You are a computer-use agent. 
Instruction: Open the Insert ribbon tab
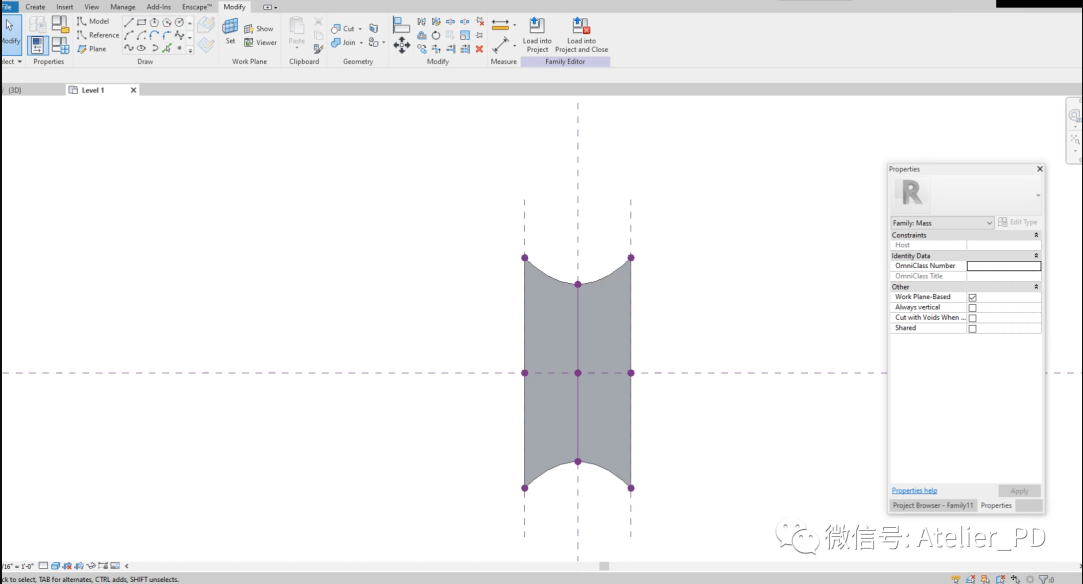(x=65, y=7)
